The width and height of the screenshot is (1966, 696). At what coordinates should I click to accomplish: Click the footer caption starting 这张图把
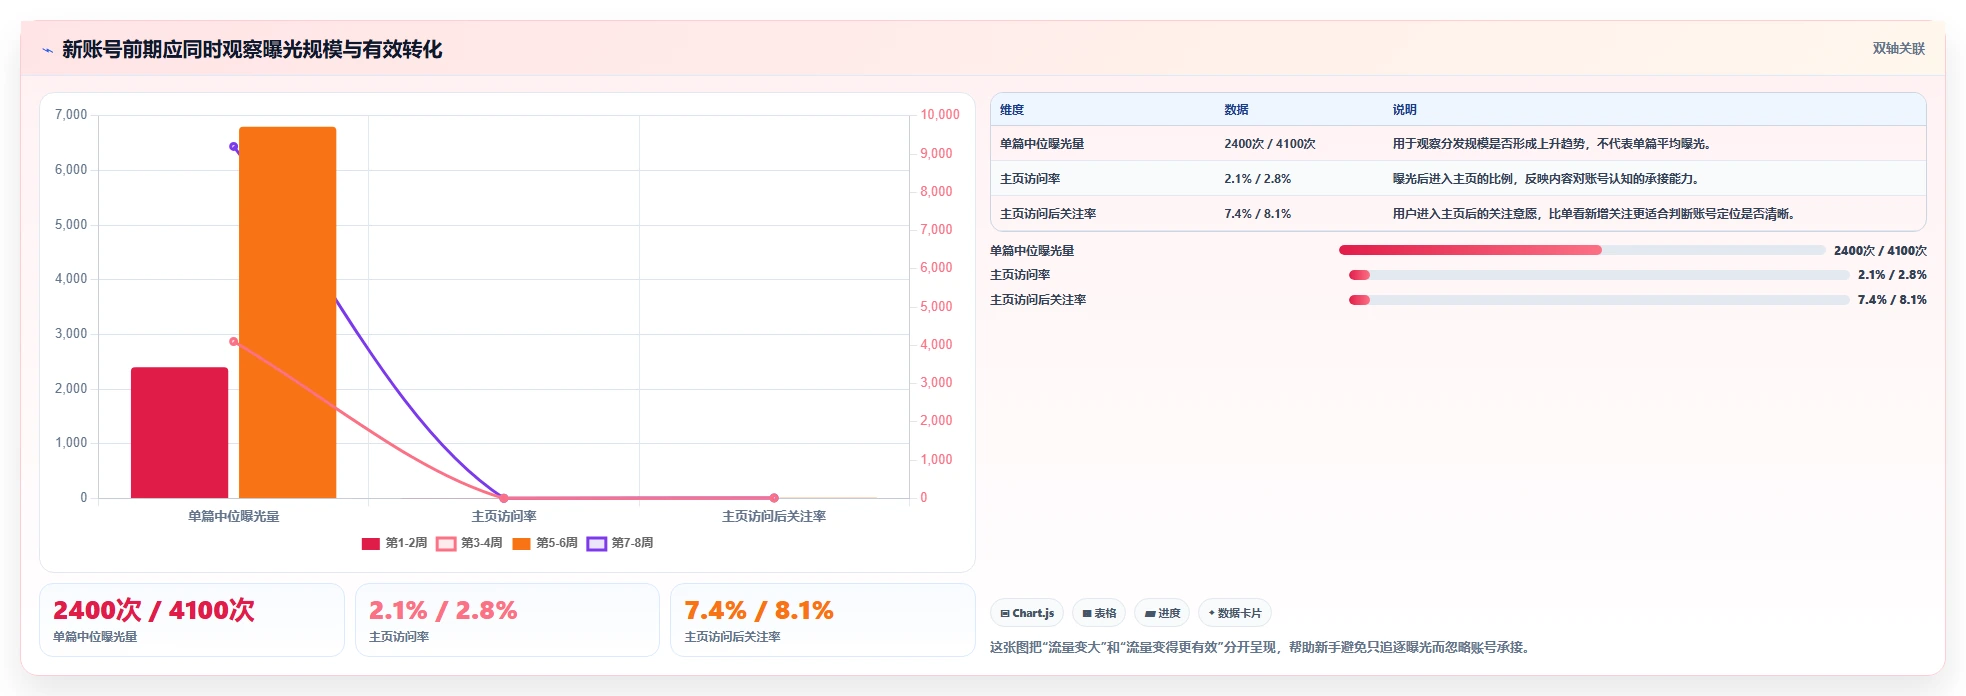point(1260,648)
